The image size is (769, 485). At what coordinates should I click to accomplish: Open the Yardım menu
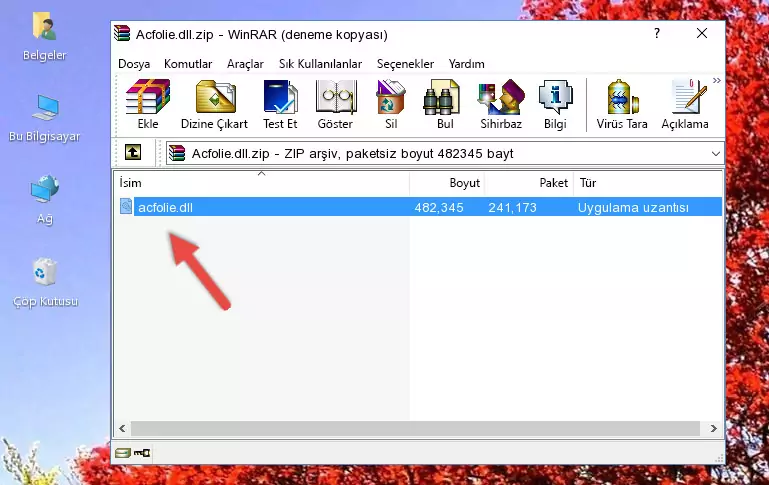466,64
